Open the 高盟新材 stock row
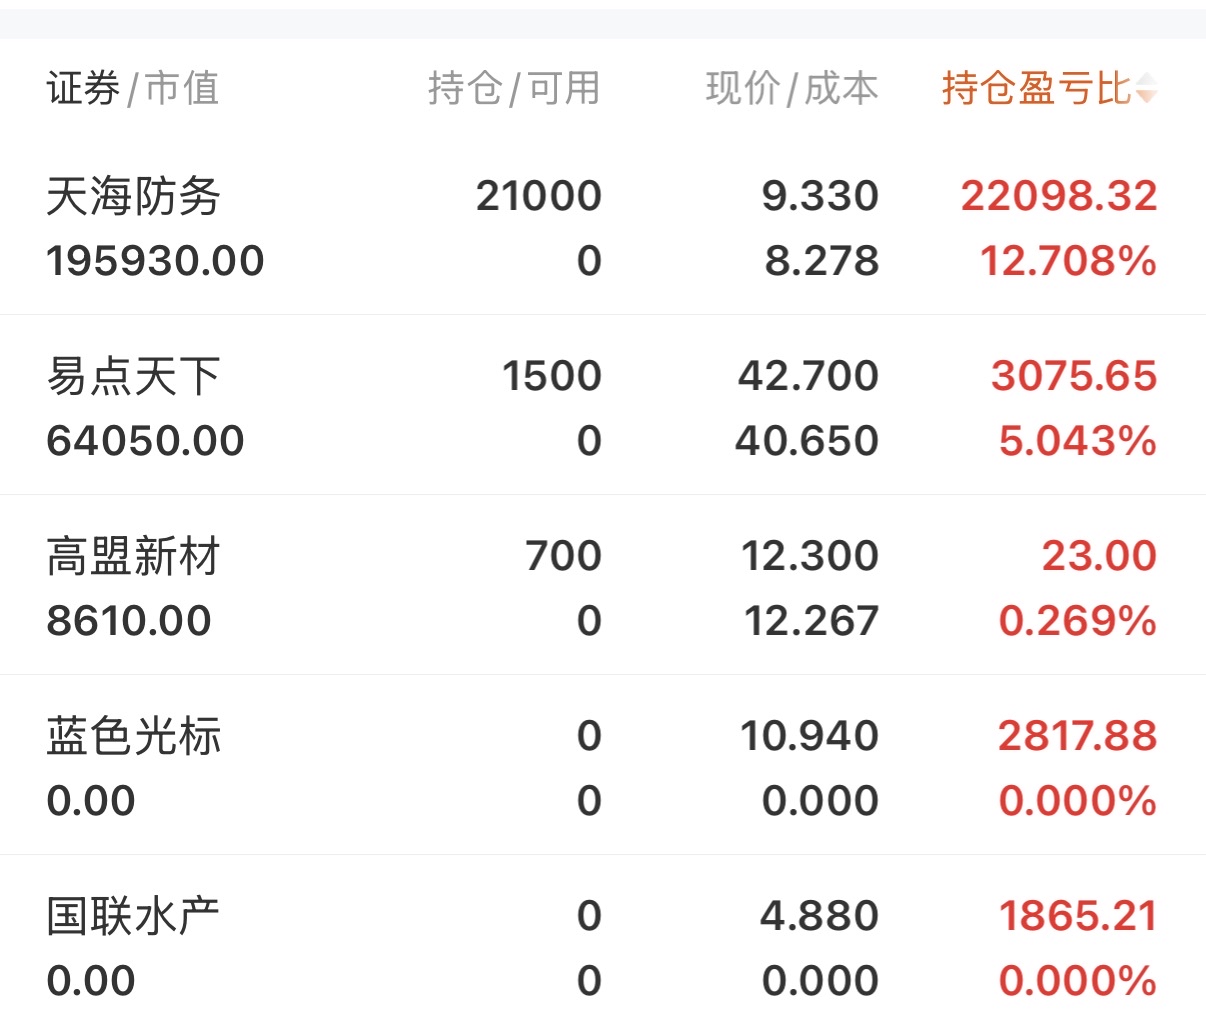This screenshot has height=1018, width=1206. coord(133,556)
